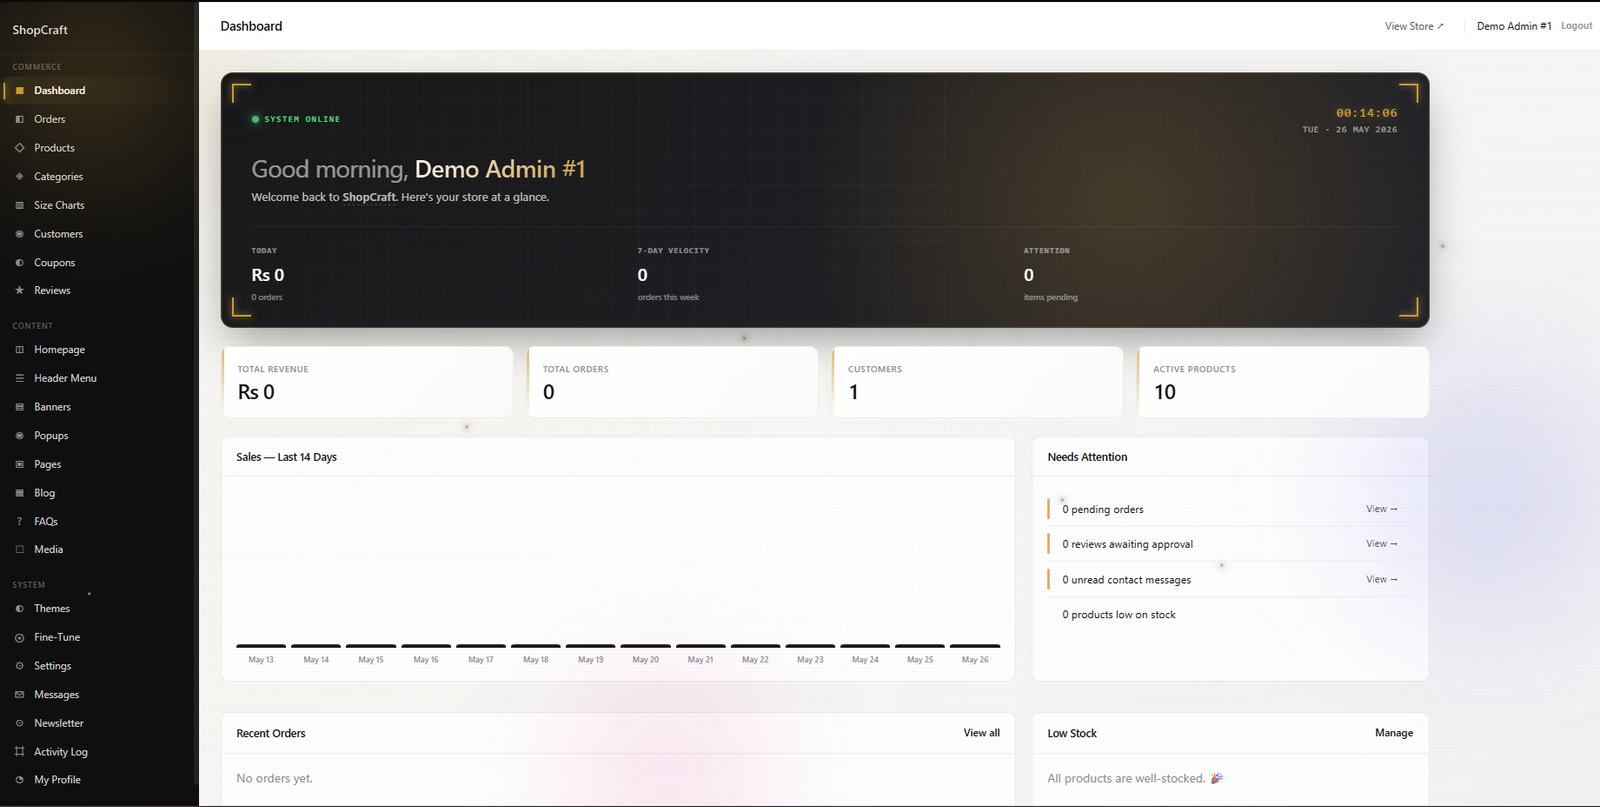Click the Blog sidebar icon

[19, 493]
